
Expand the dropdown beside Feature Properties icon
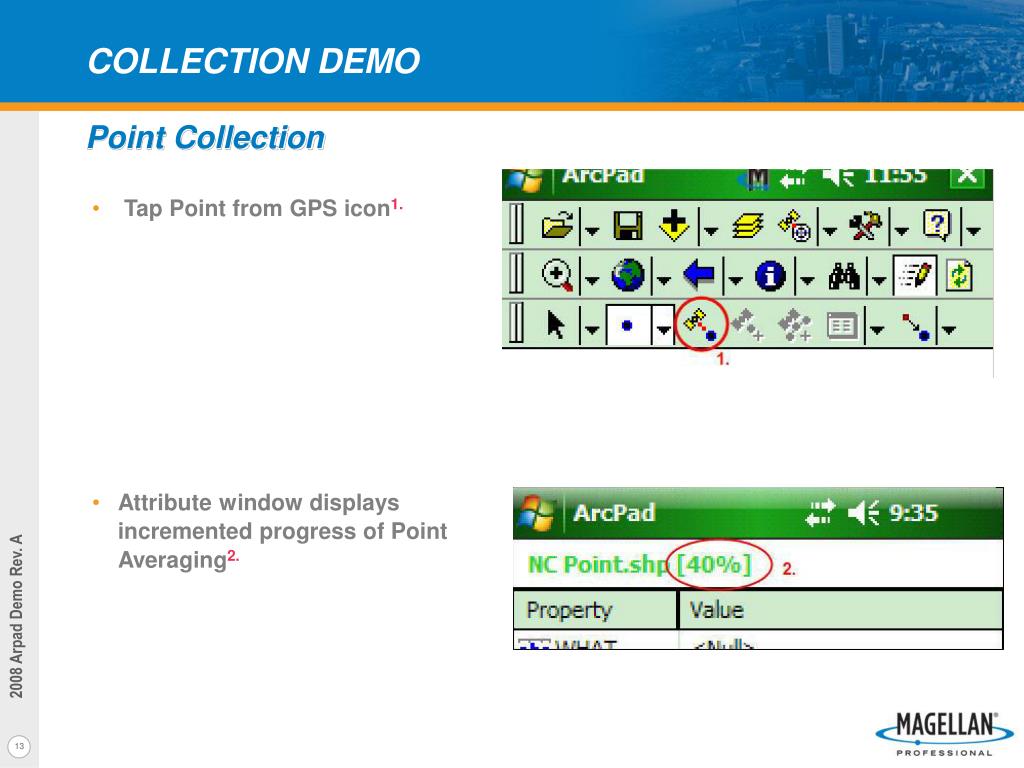pos(876,329)
